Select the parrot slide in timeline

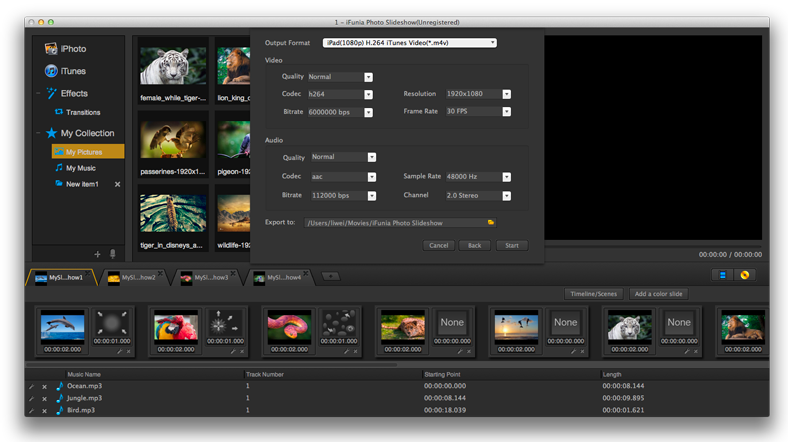[176, 327]
